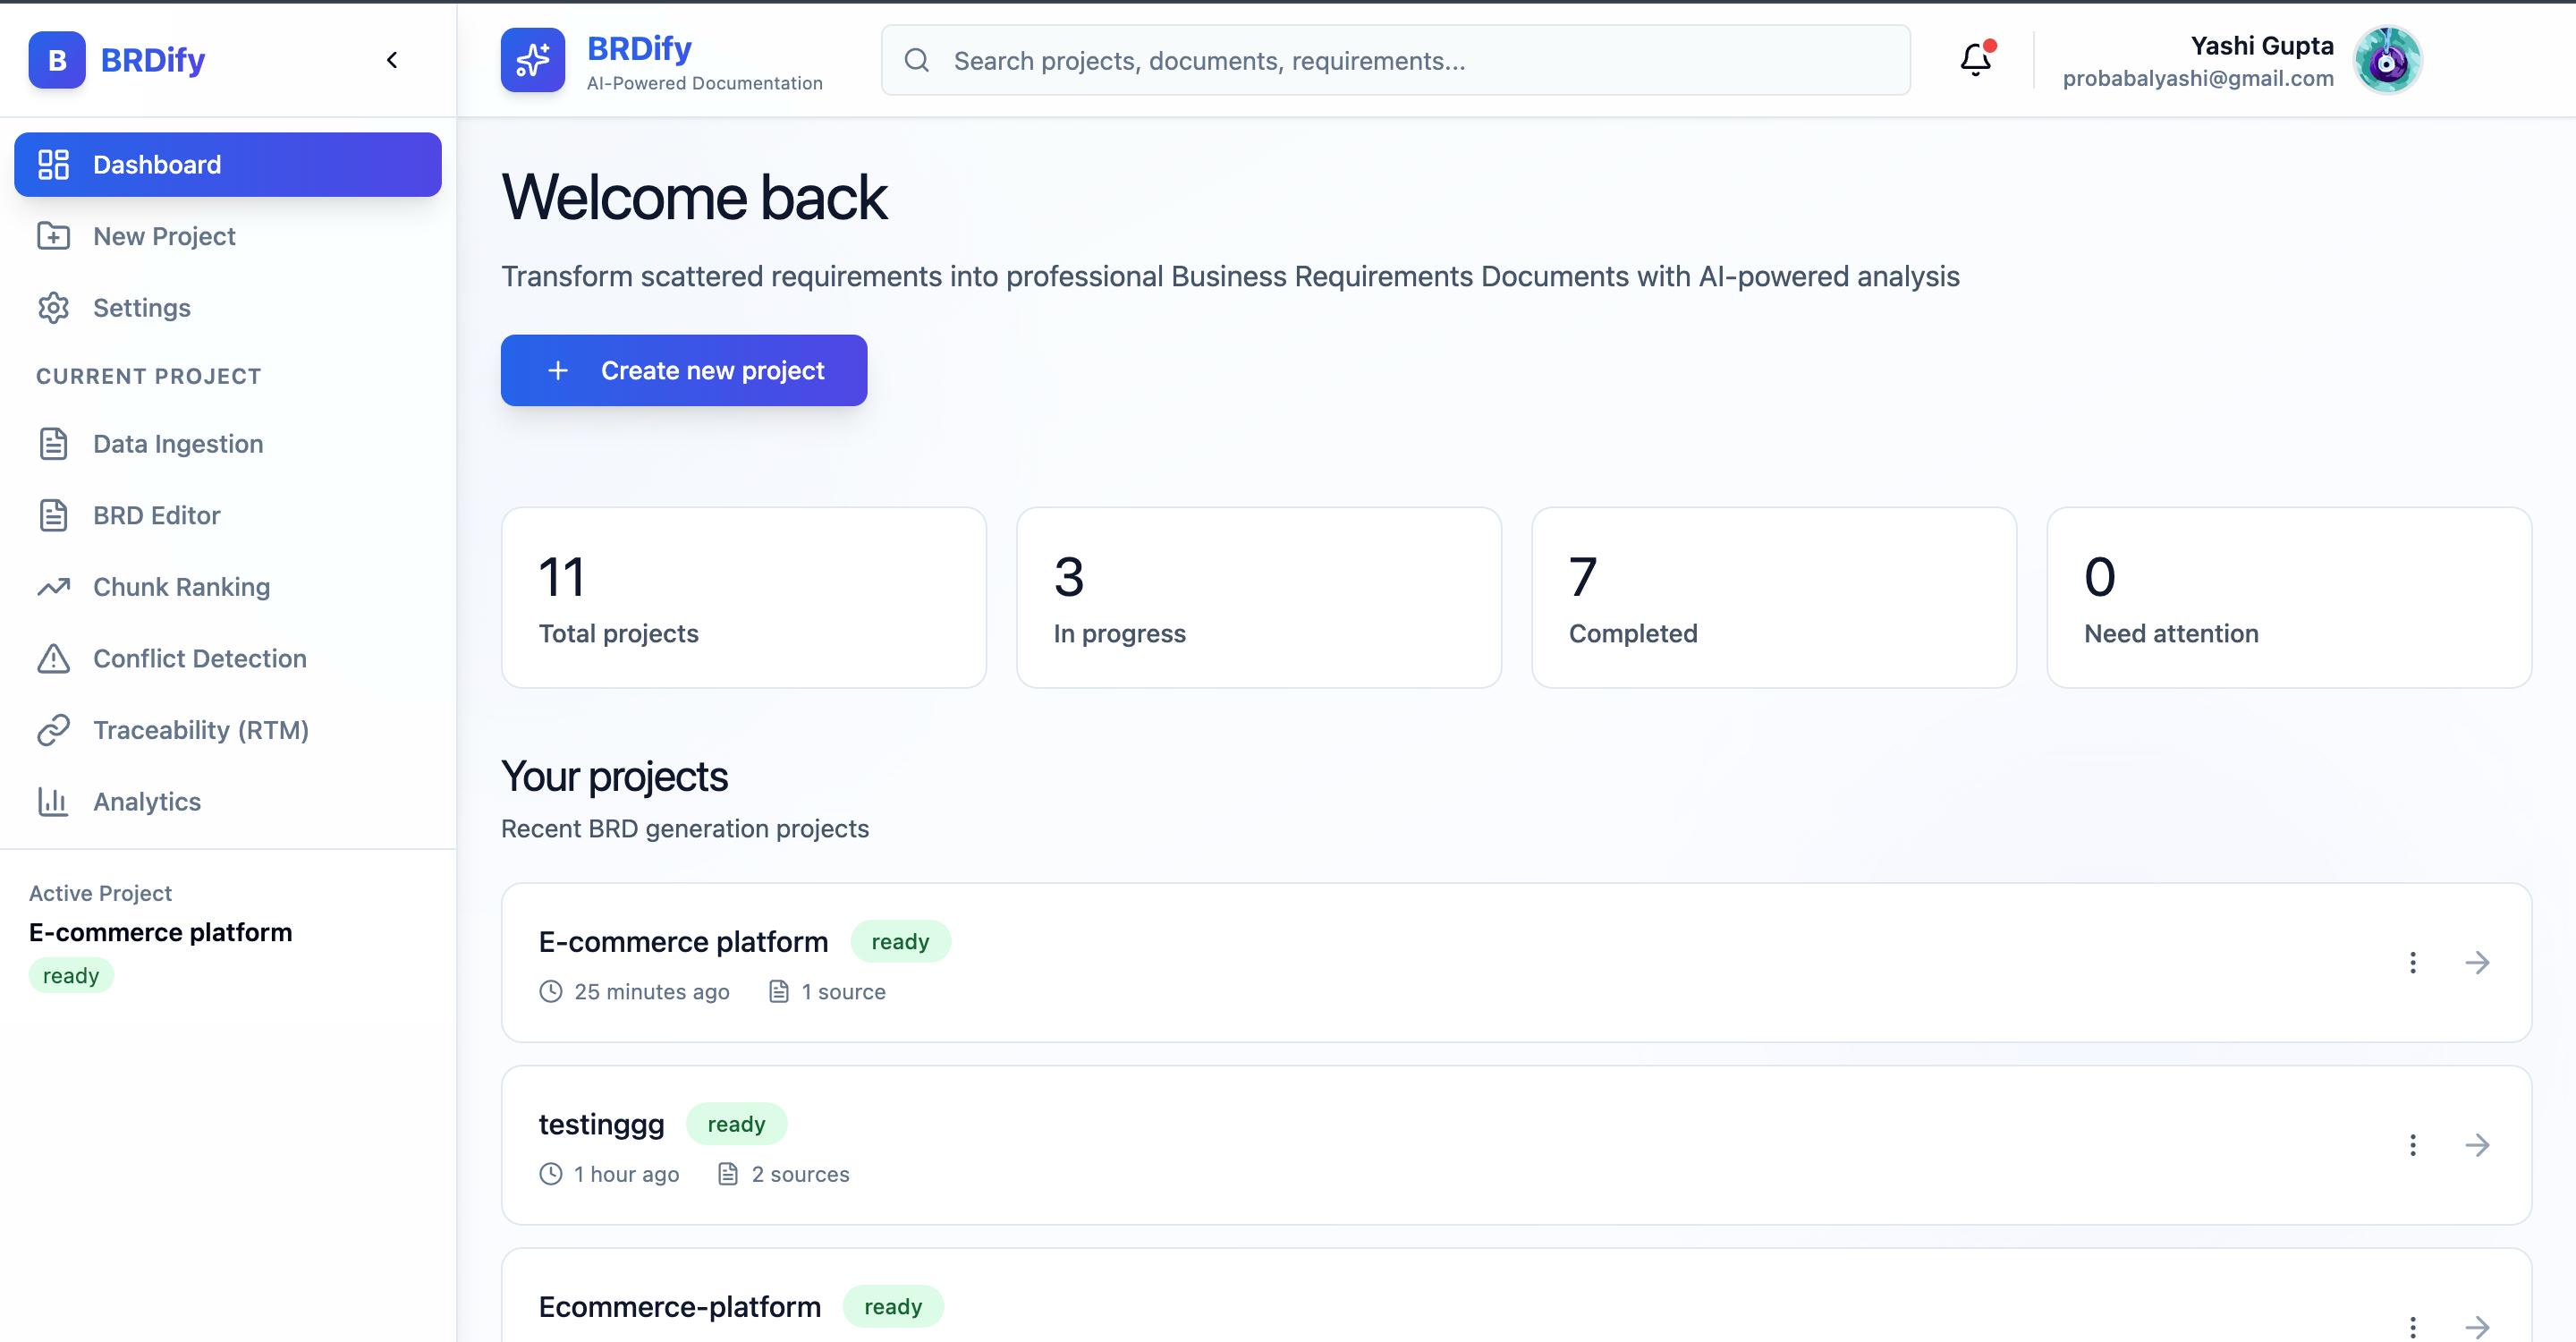Click the ready badge on E-commerce platform card
The width and height of the screenshot is (2576, 1342).
point(900,941)
